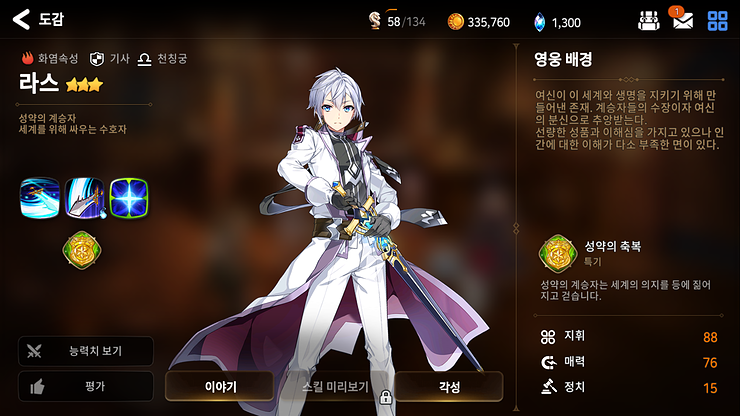
Task: Tap the gold coin currency counter
Action: pos(479,22)
